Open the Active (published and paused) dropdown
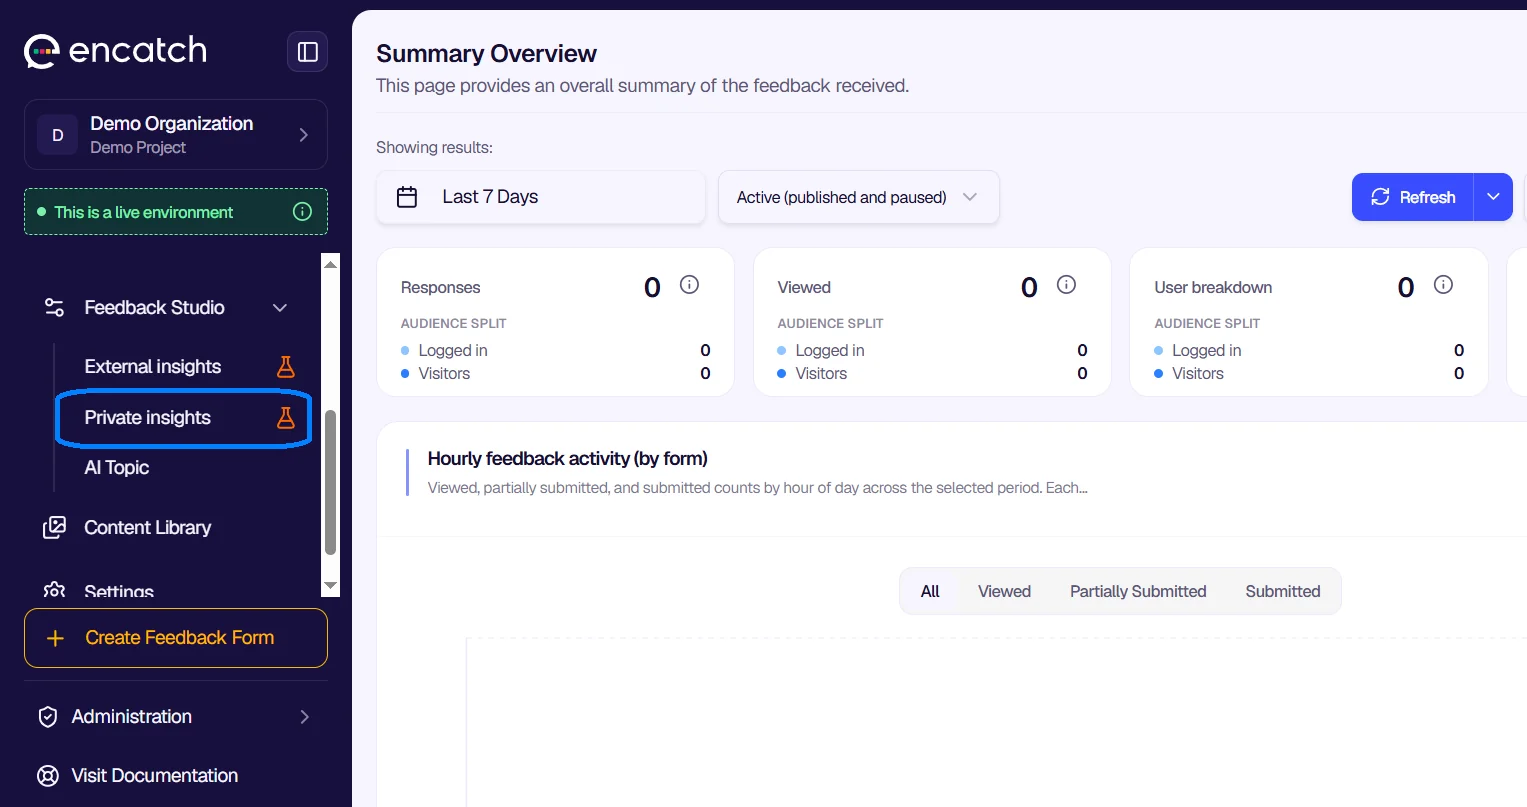The width and height of the screenshot is (1527, 807). pyautogui.click(x=859, y=197)
